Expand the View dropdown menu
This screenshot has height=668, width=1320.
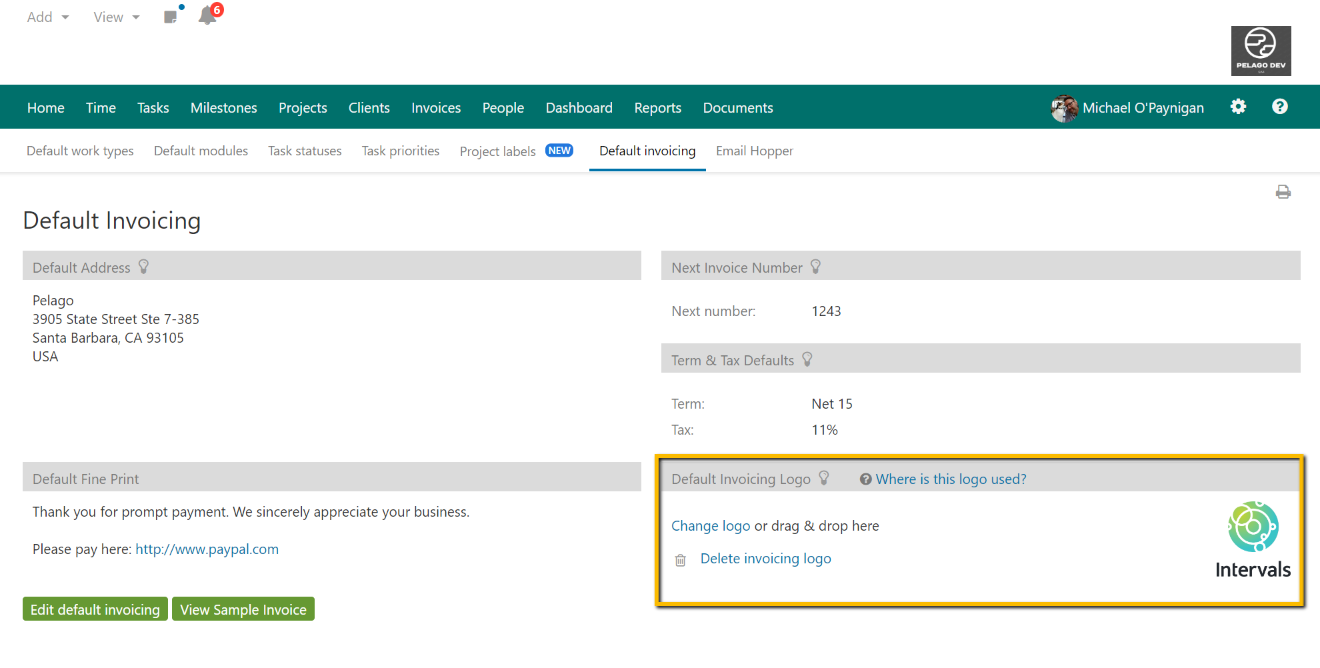[x=116, y=17]
